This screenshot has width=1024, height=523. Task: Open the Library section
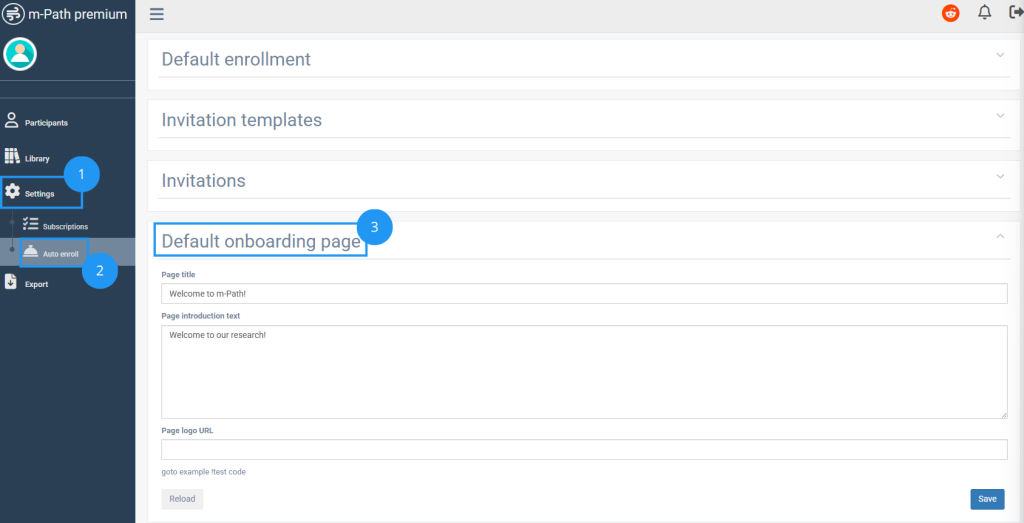click(x=36, y=158)
